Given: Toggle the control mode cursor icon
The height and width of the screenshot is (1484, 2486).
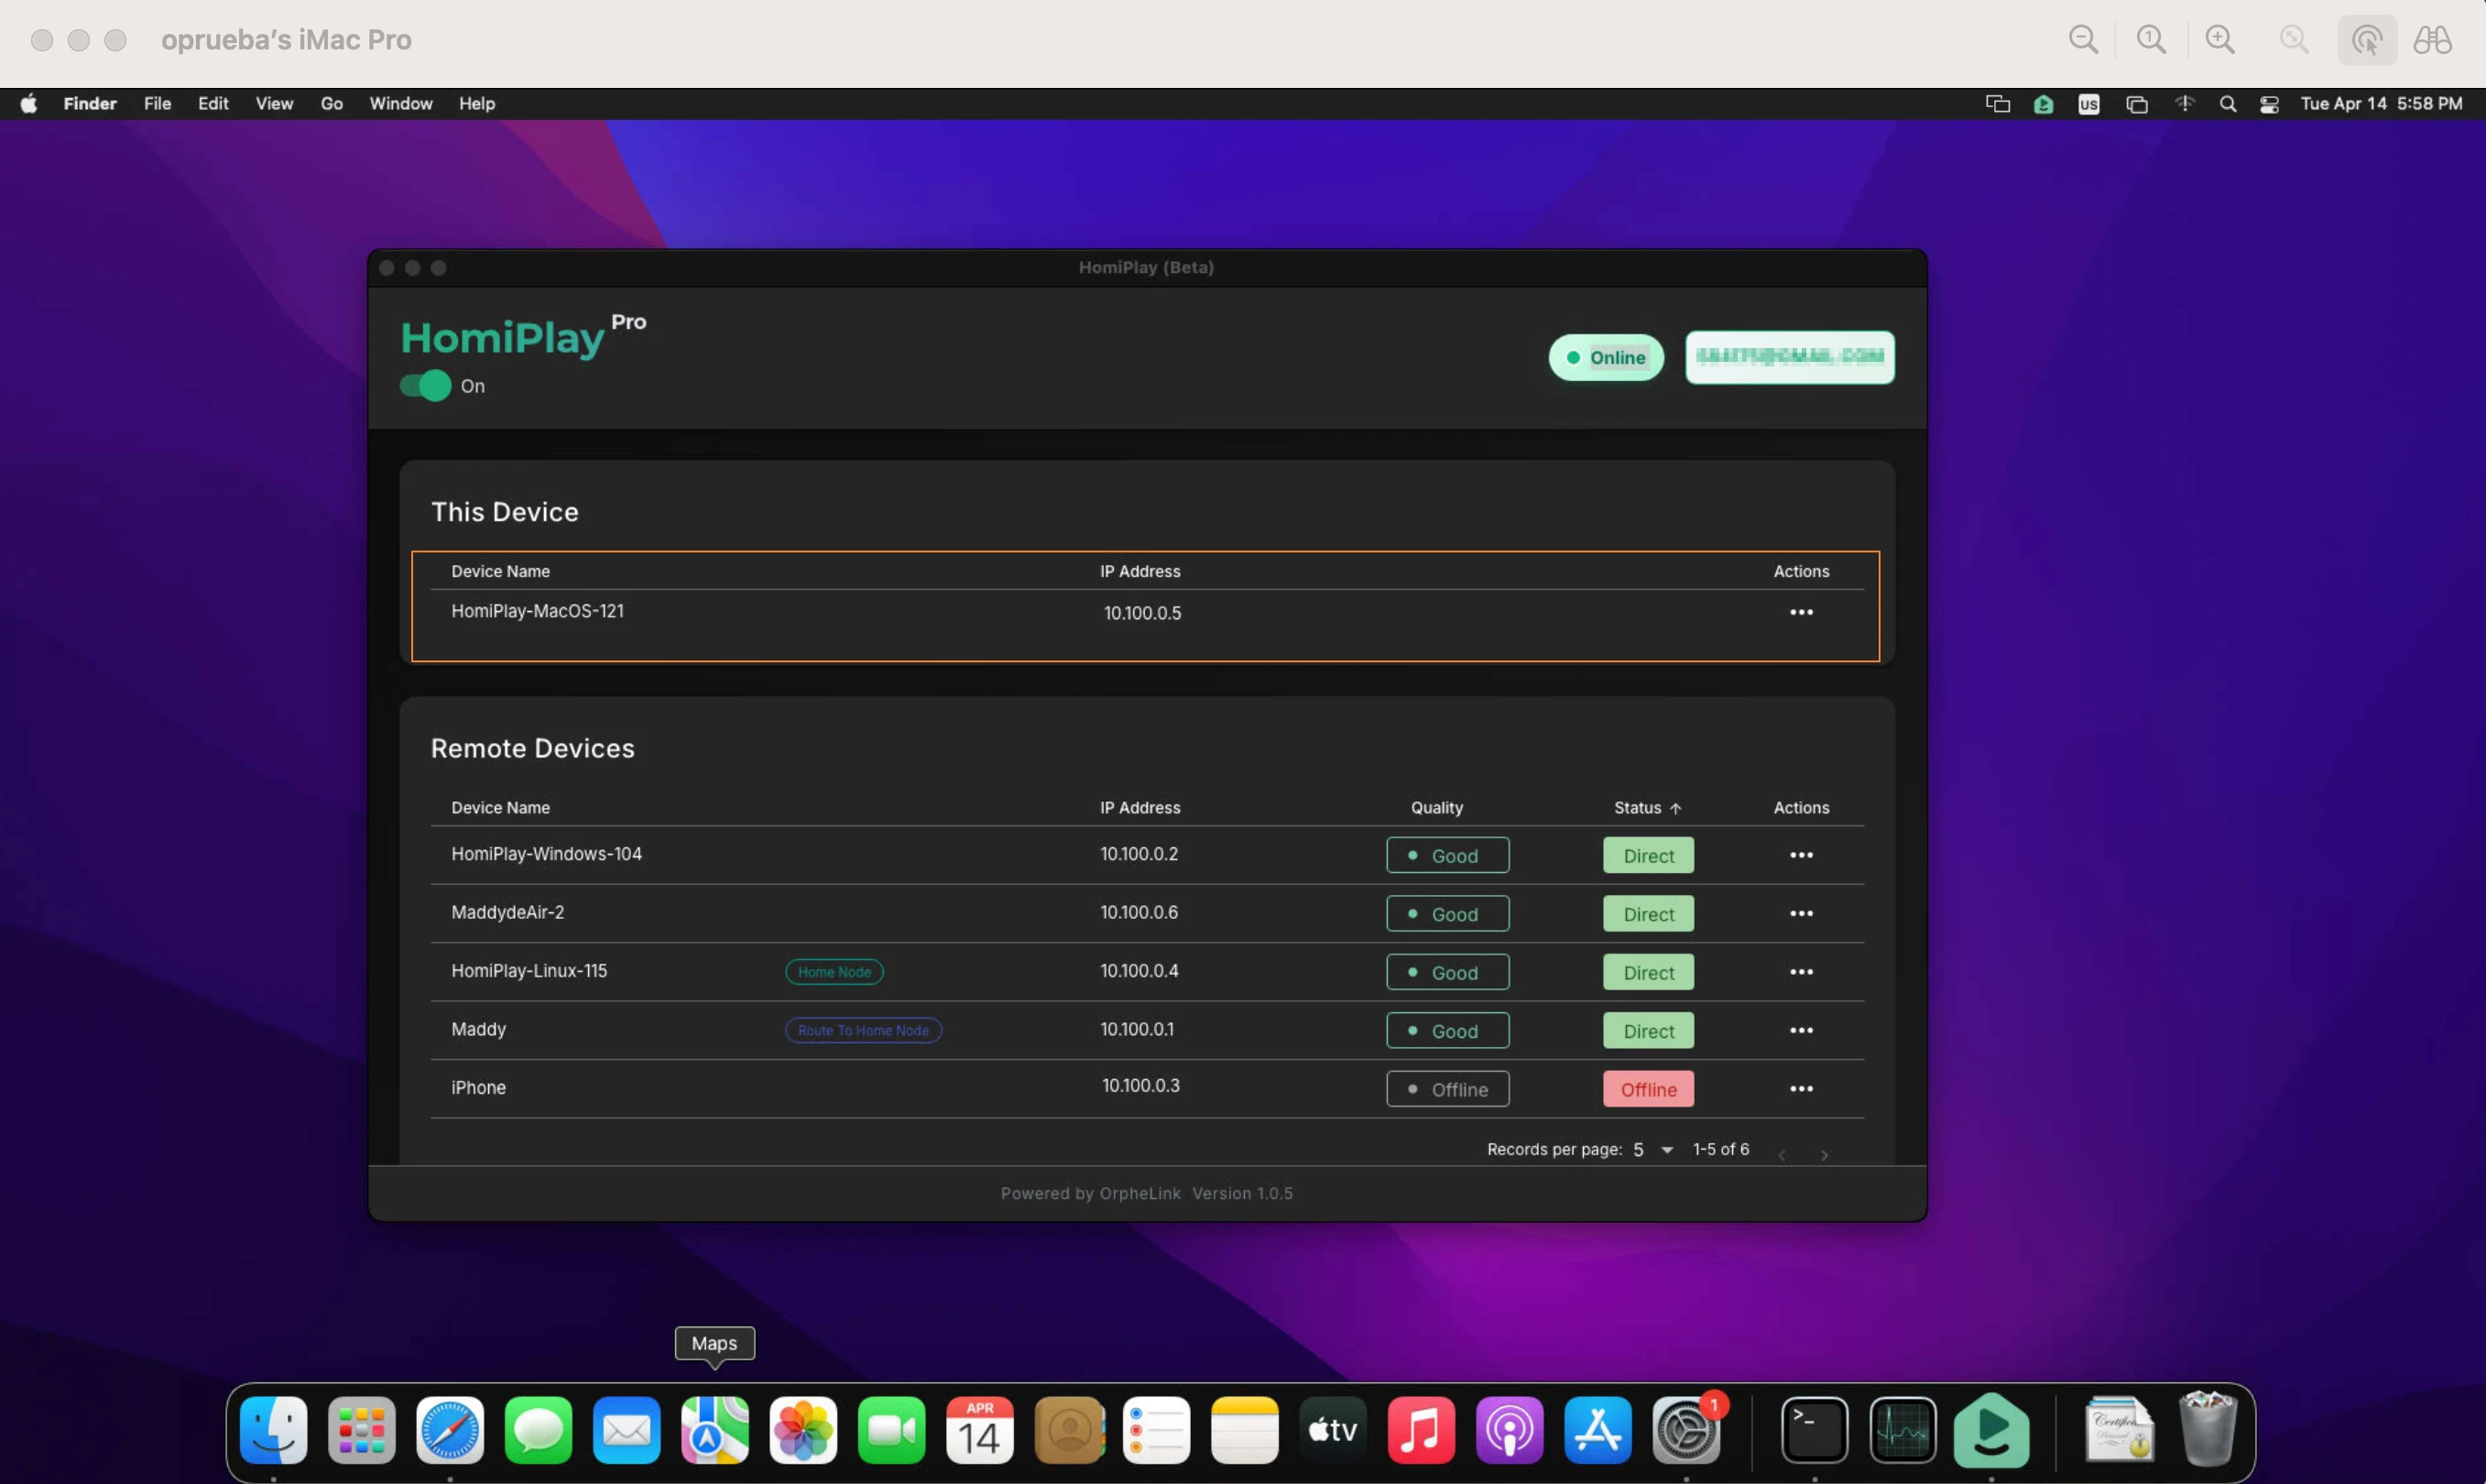Looking at the screenshot, I should 2366,40.
